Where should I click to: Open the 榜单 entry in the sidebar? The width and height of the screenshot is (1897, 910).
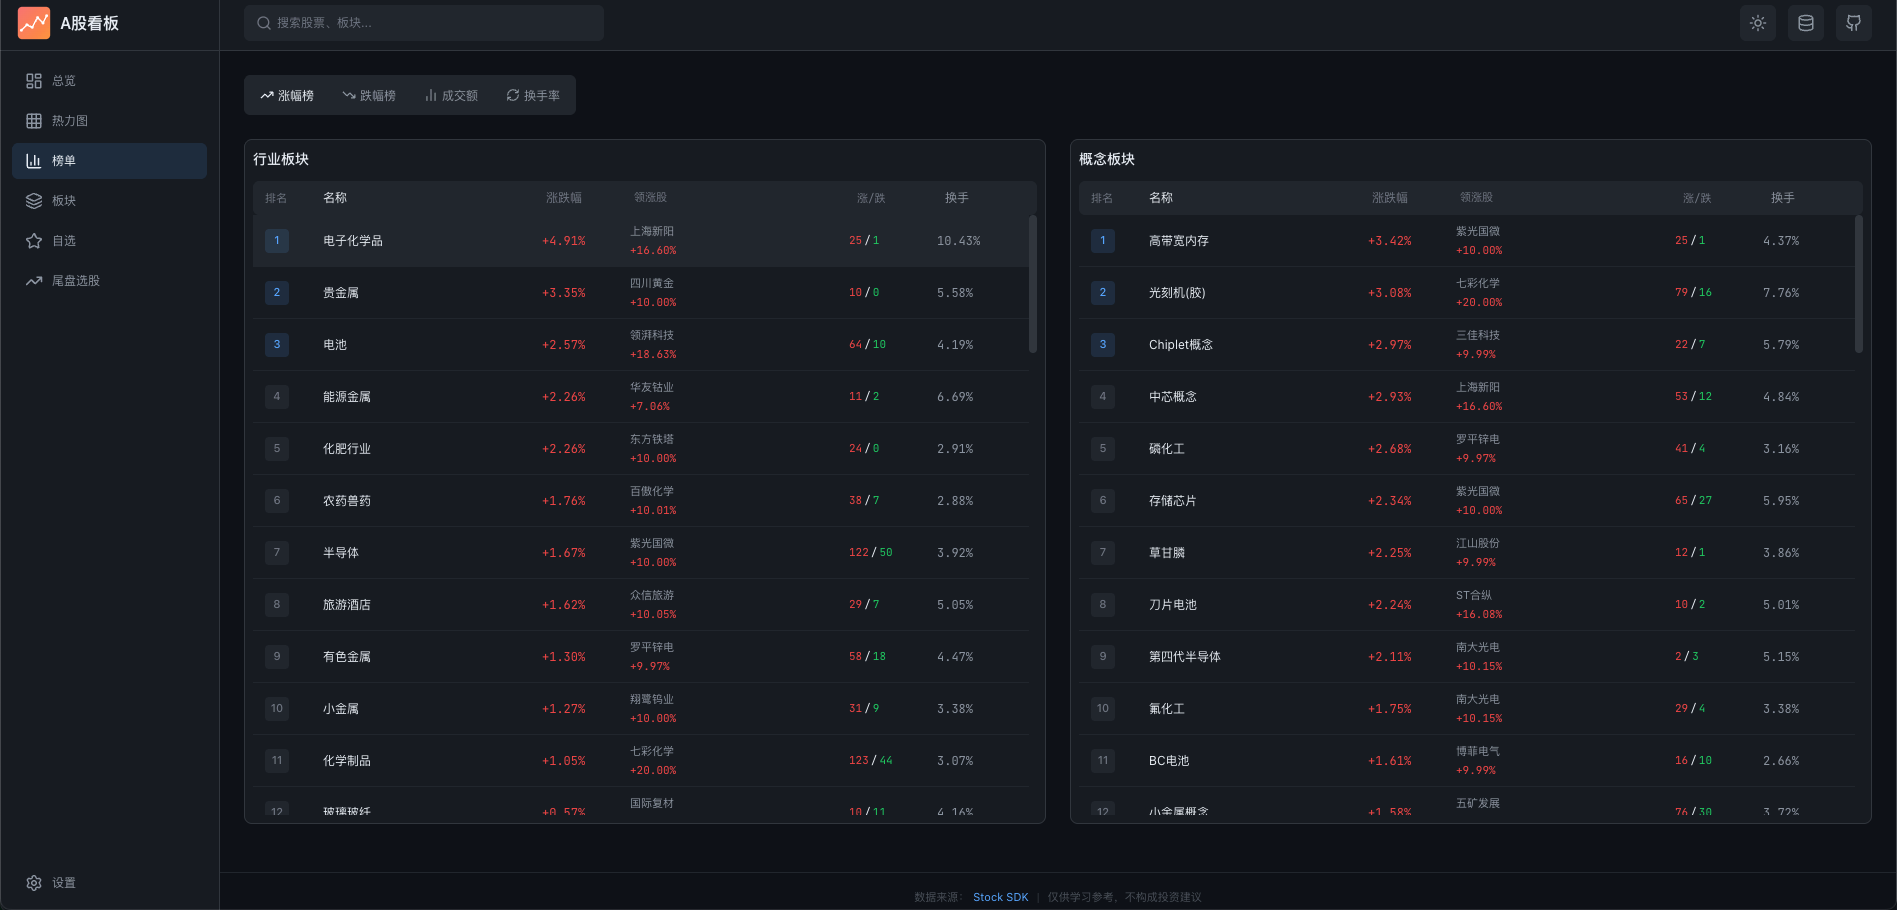point(62,160)
